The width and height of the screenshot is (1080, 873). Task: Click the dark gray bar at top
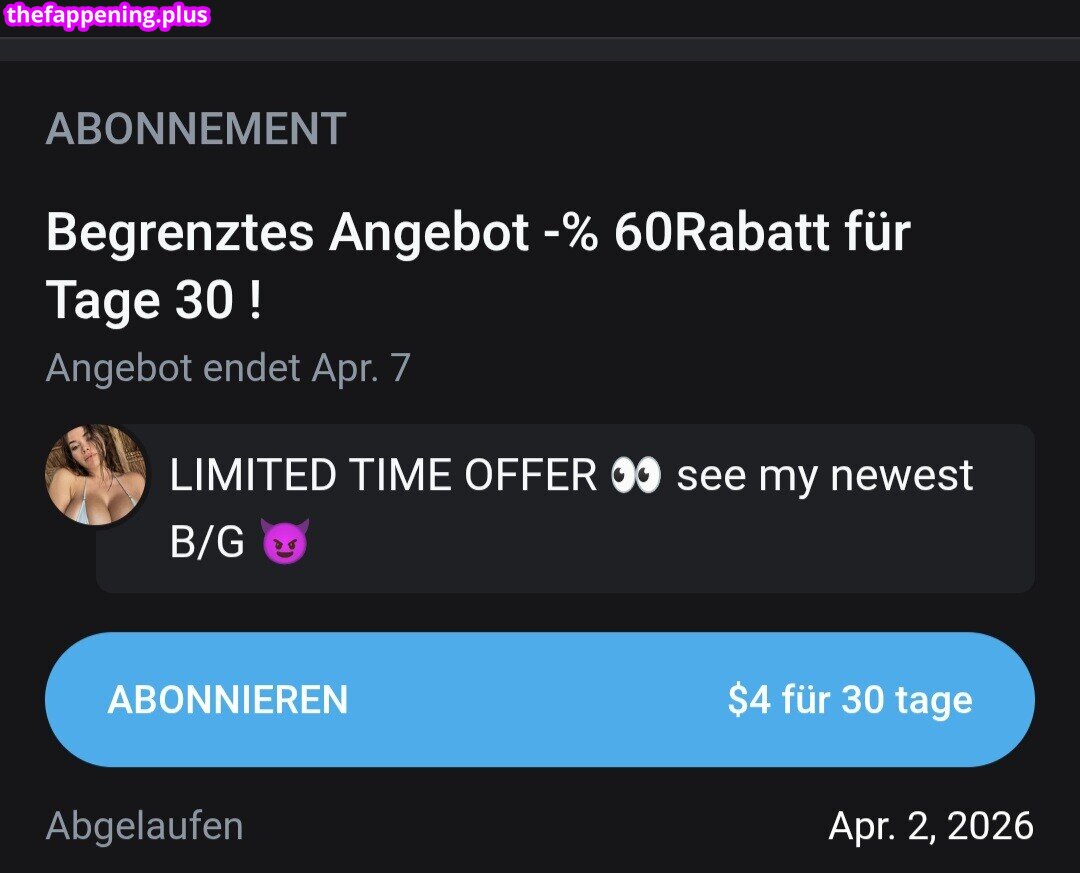point(540,49)
